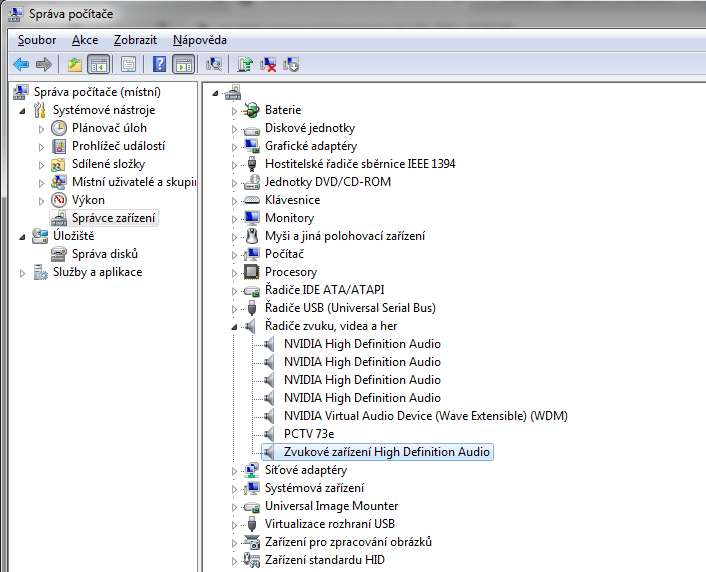Expand Služby a aplikace in left pane
Viewport: 706px width, 572px height.
pyautogui.click(x=23, y=273)
